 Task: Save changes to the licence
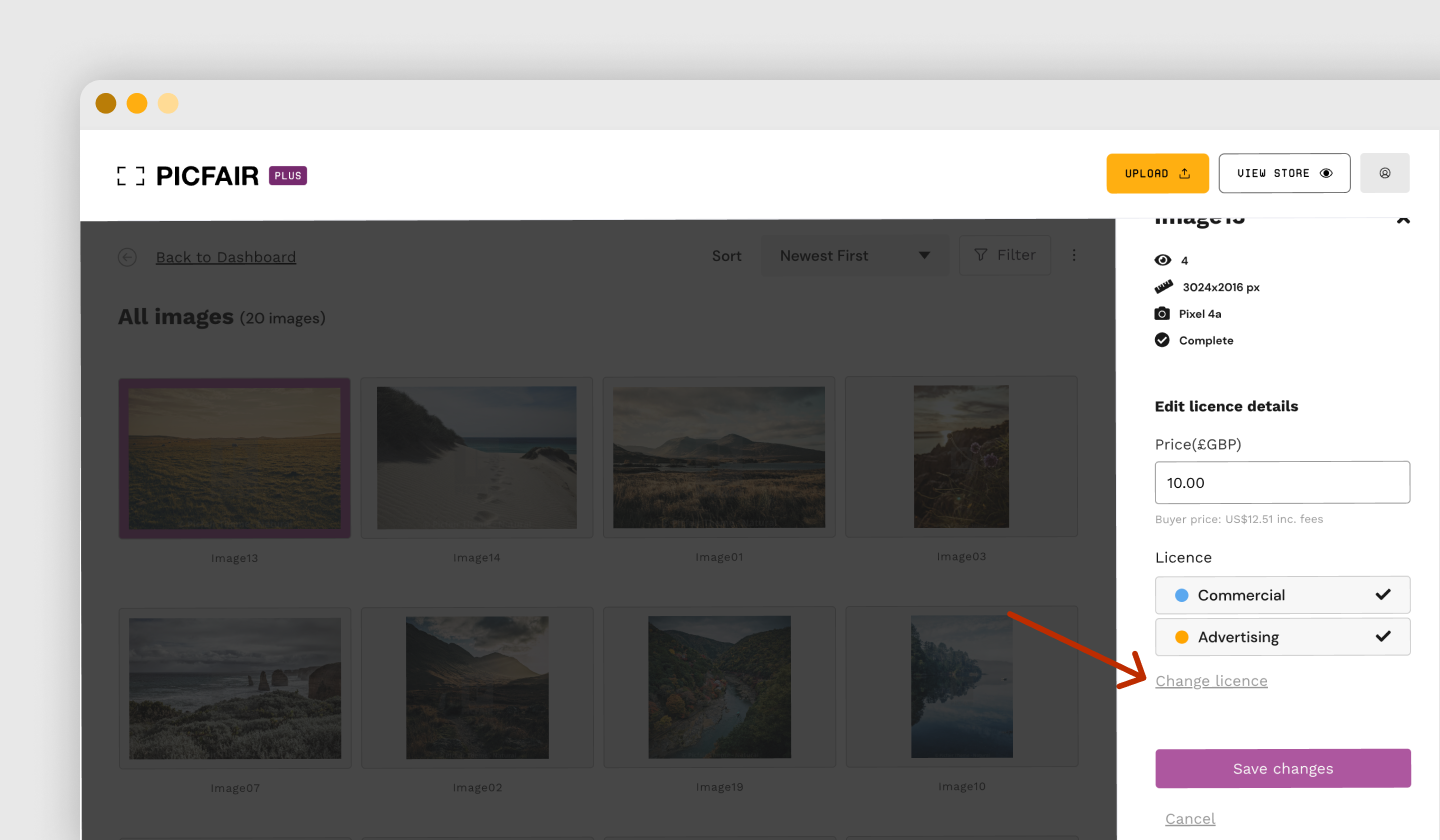point(1283,768)
